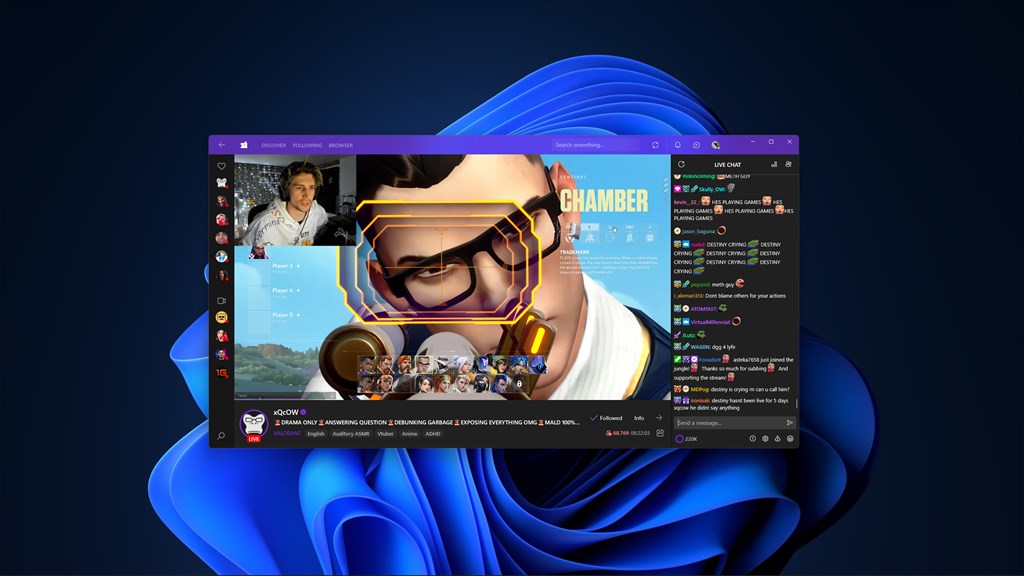The height and width of the screenshot is (576, 1024).
Task: Reload the live chat
Action: [681, 165]
